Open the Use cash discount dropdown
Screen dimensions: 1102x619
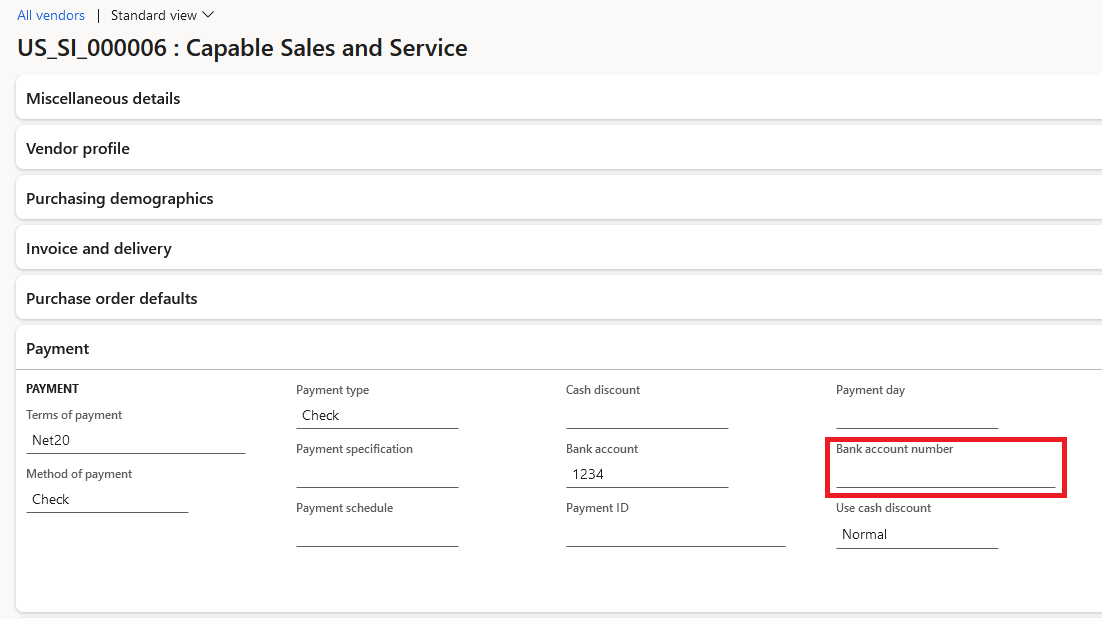point(917,535)
